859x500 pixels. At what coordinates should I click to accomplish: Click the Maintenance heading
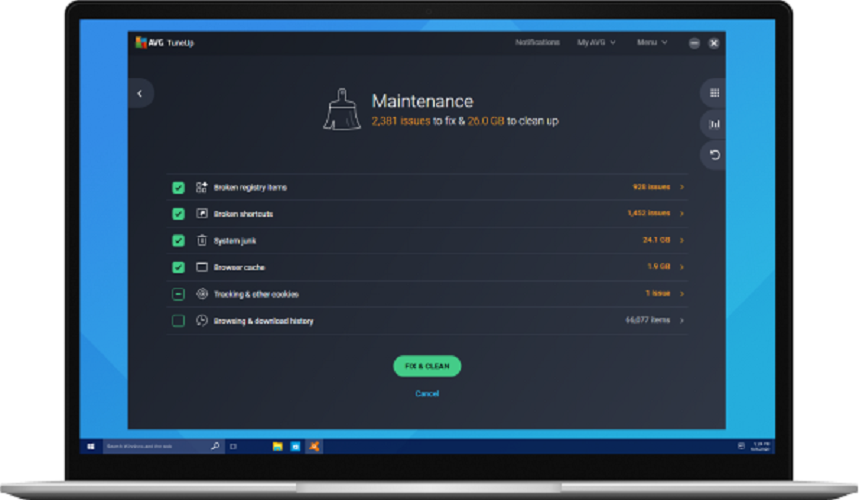click(422, 101)
